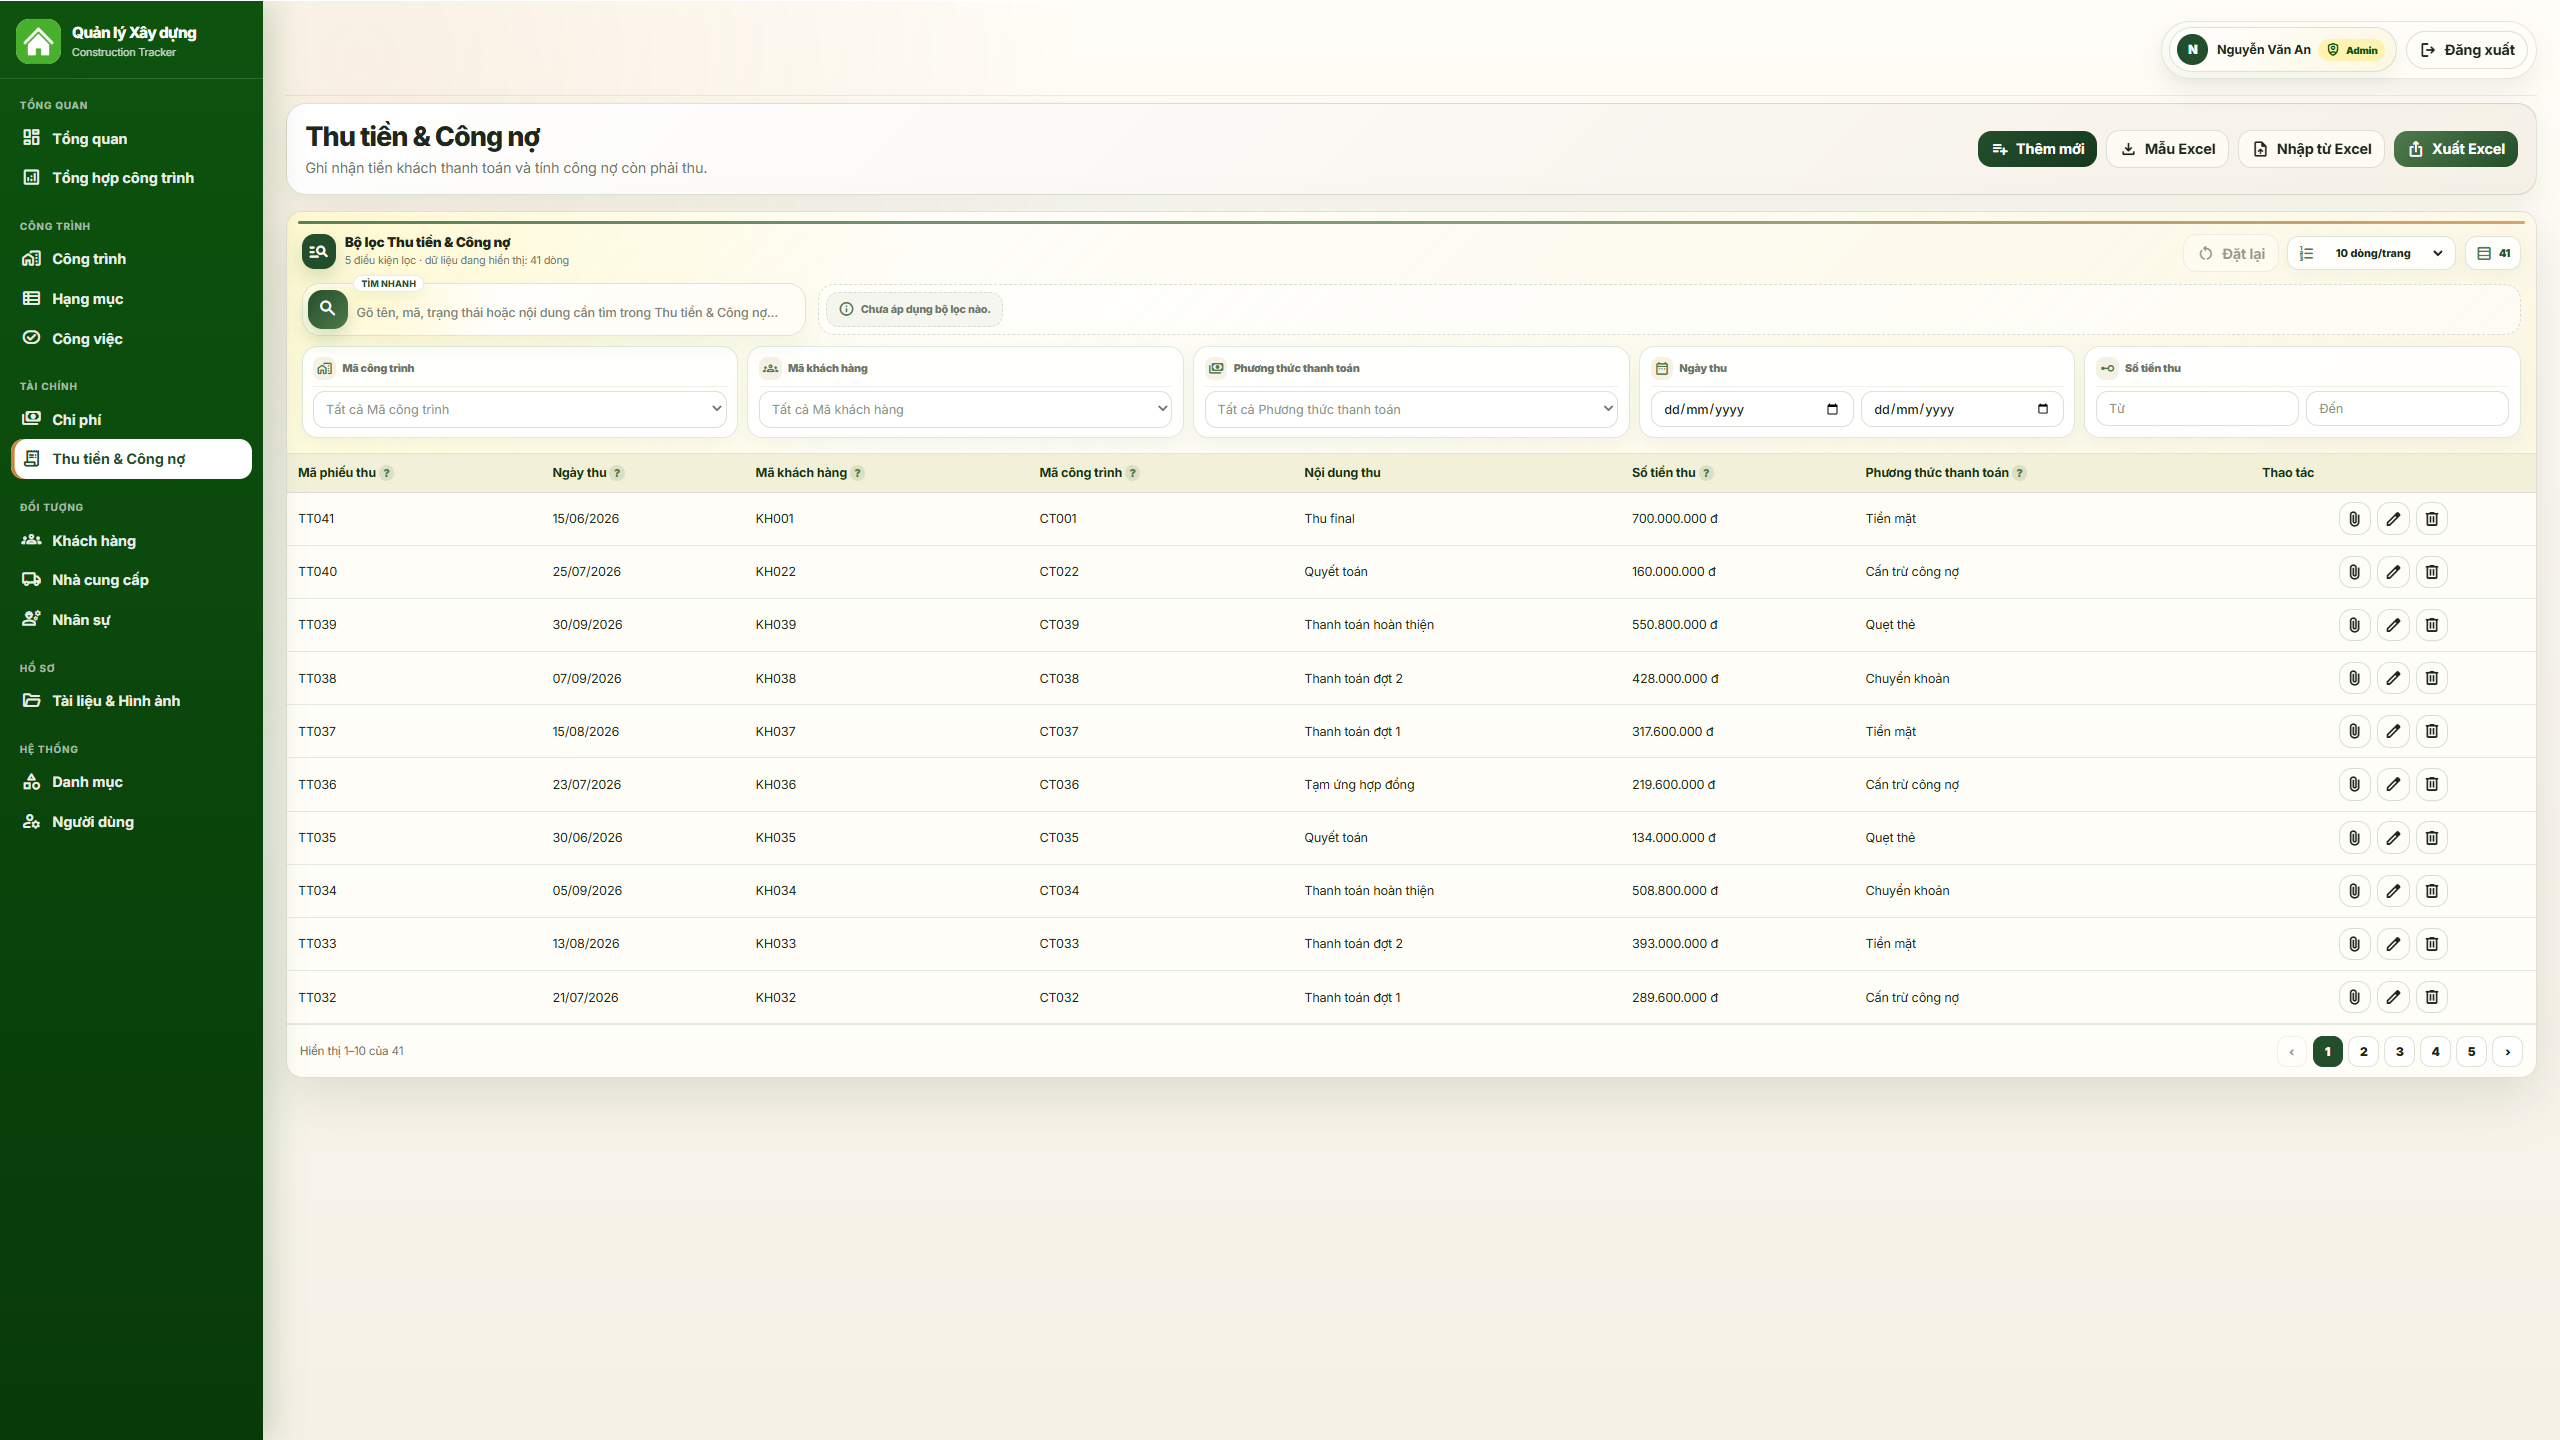This screenshot has width=2560, height=1440.
Task: Select Thu tiền & Công nợ menu item
Action: (131, 459)
